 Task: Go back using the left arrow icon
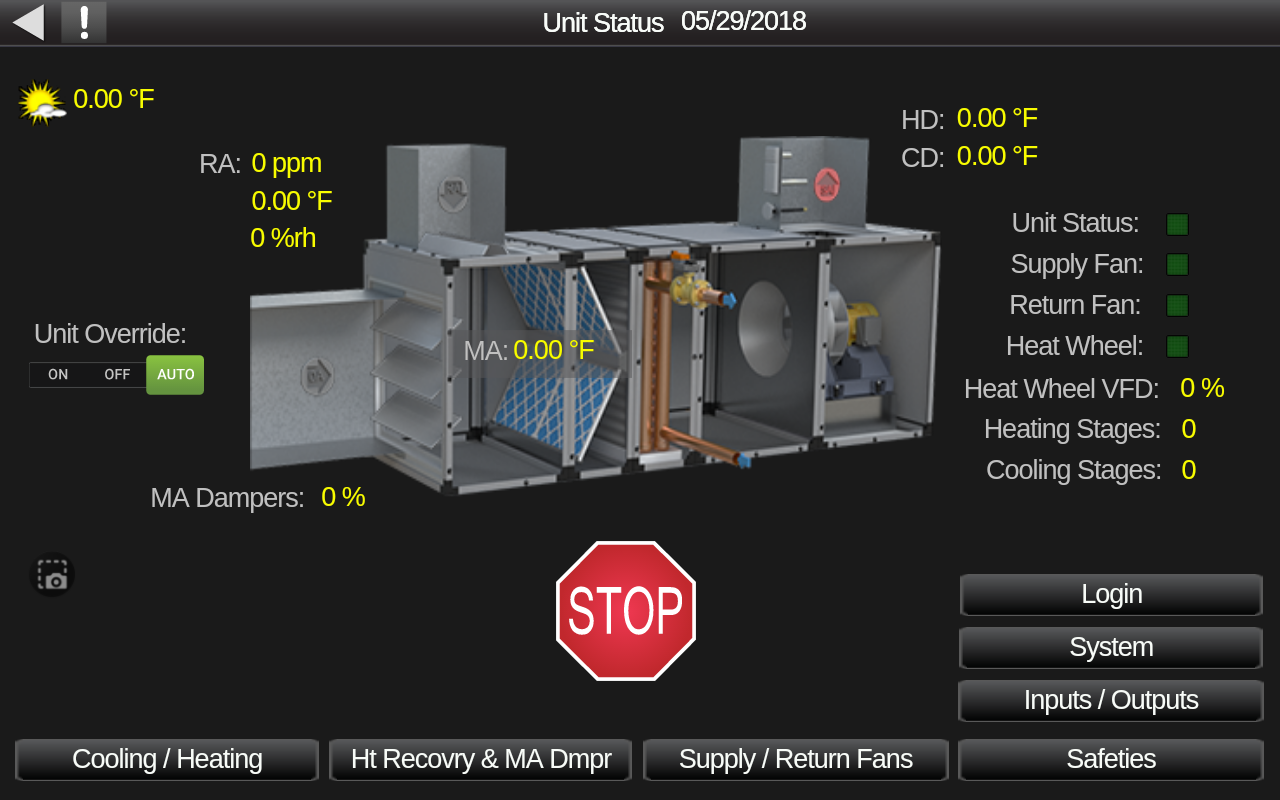coord(28,22)
